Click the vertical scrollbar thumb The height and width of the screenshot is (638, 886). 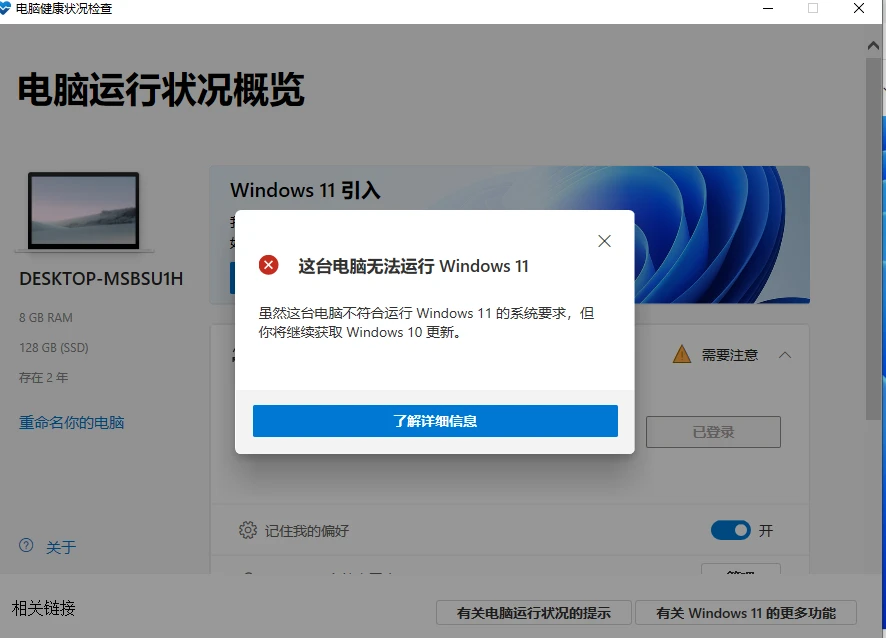[x=873, y=238]
